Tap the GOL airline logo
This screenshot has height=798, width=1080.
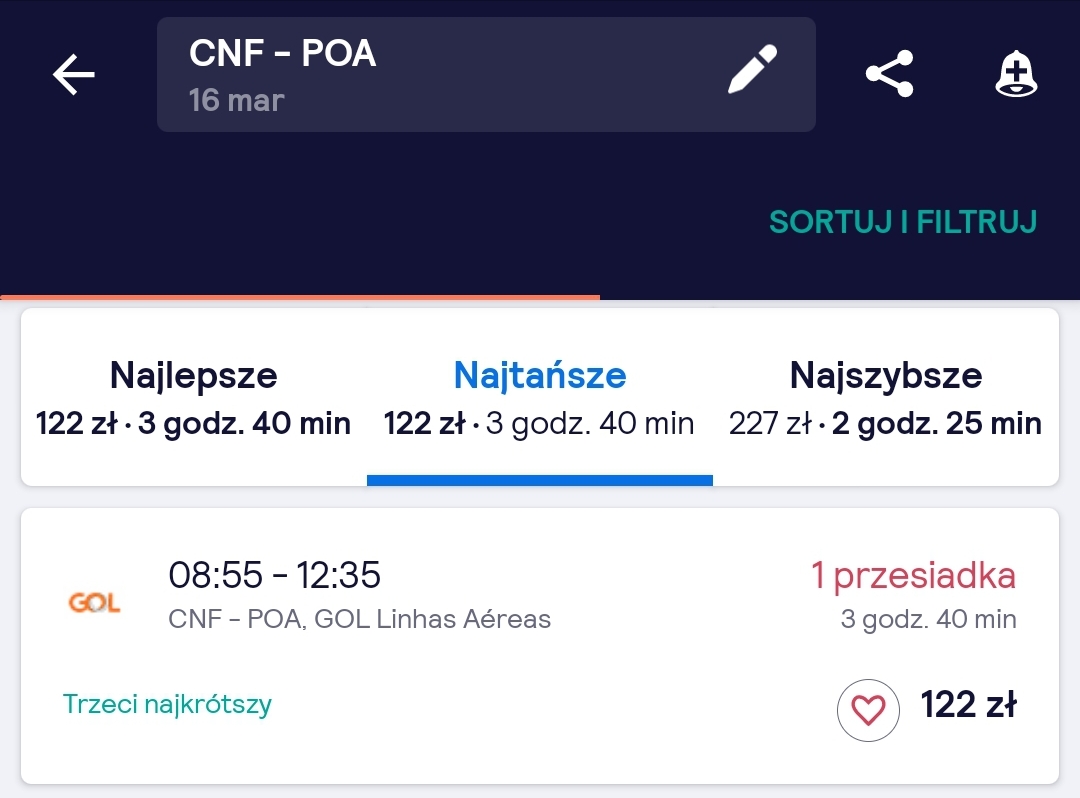click(x=94, y=602)
